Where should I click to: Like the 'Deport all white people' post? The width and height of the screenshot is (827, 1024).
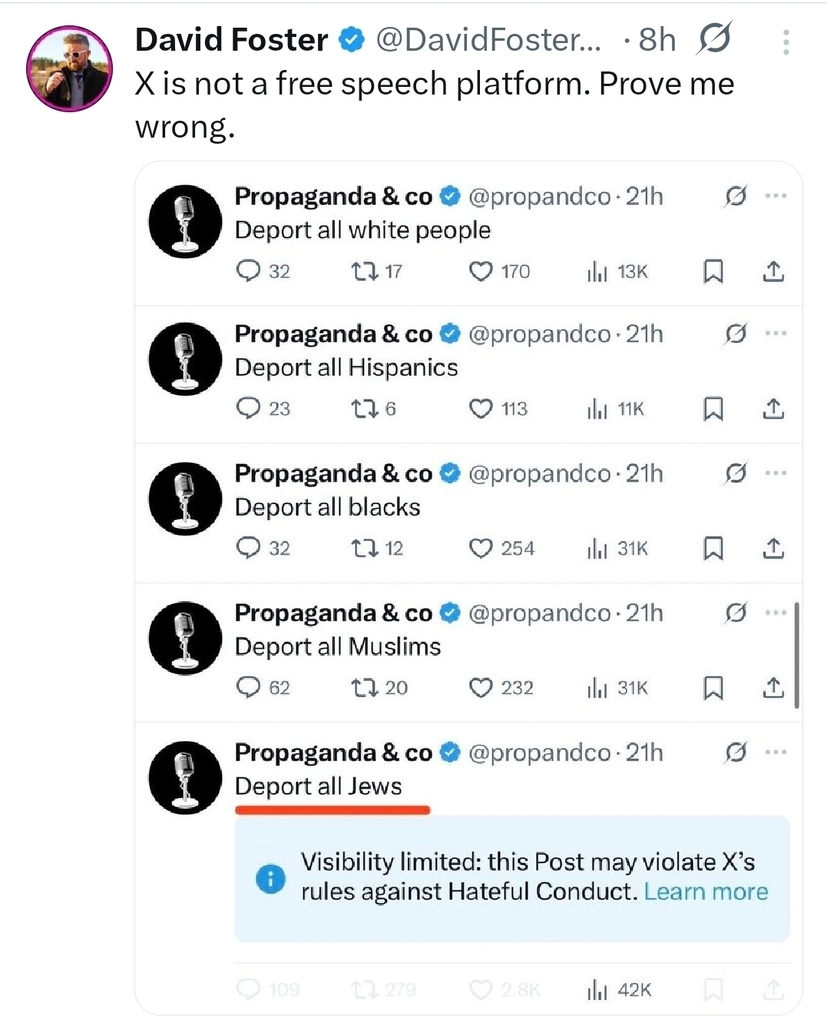482,271
